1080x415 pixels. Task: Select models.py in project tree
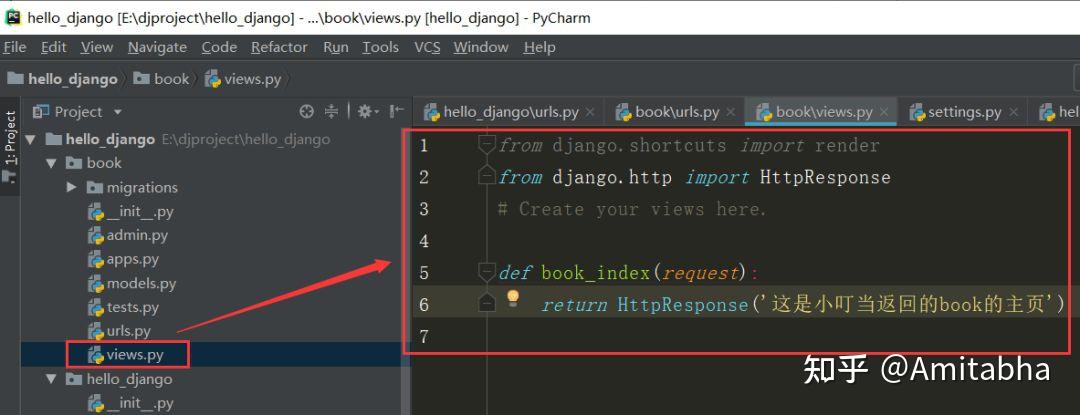click(x=132, y=284)
